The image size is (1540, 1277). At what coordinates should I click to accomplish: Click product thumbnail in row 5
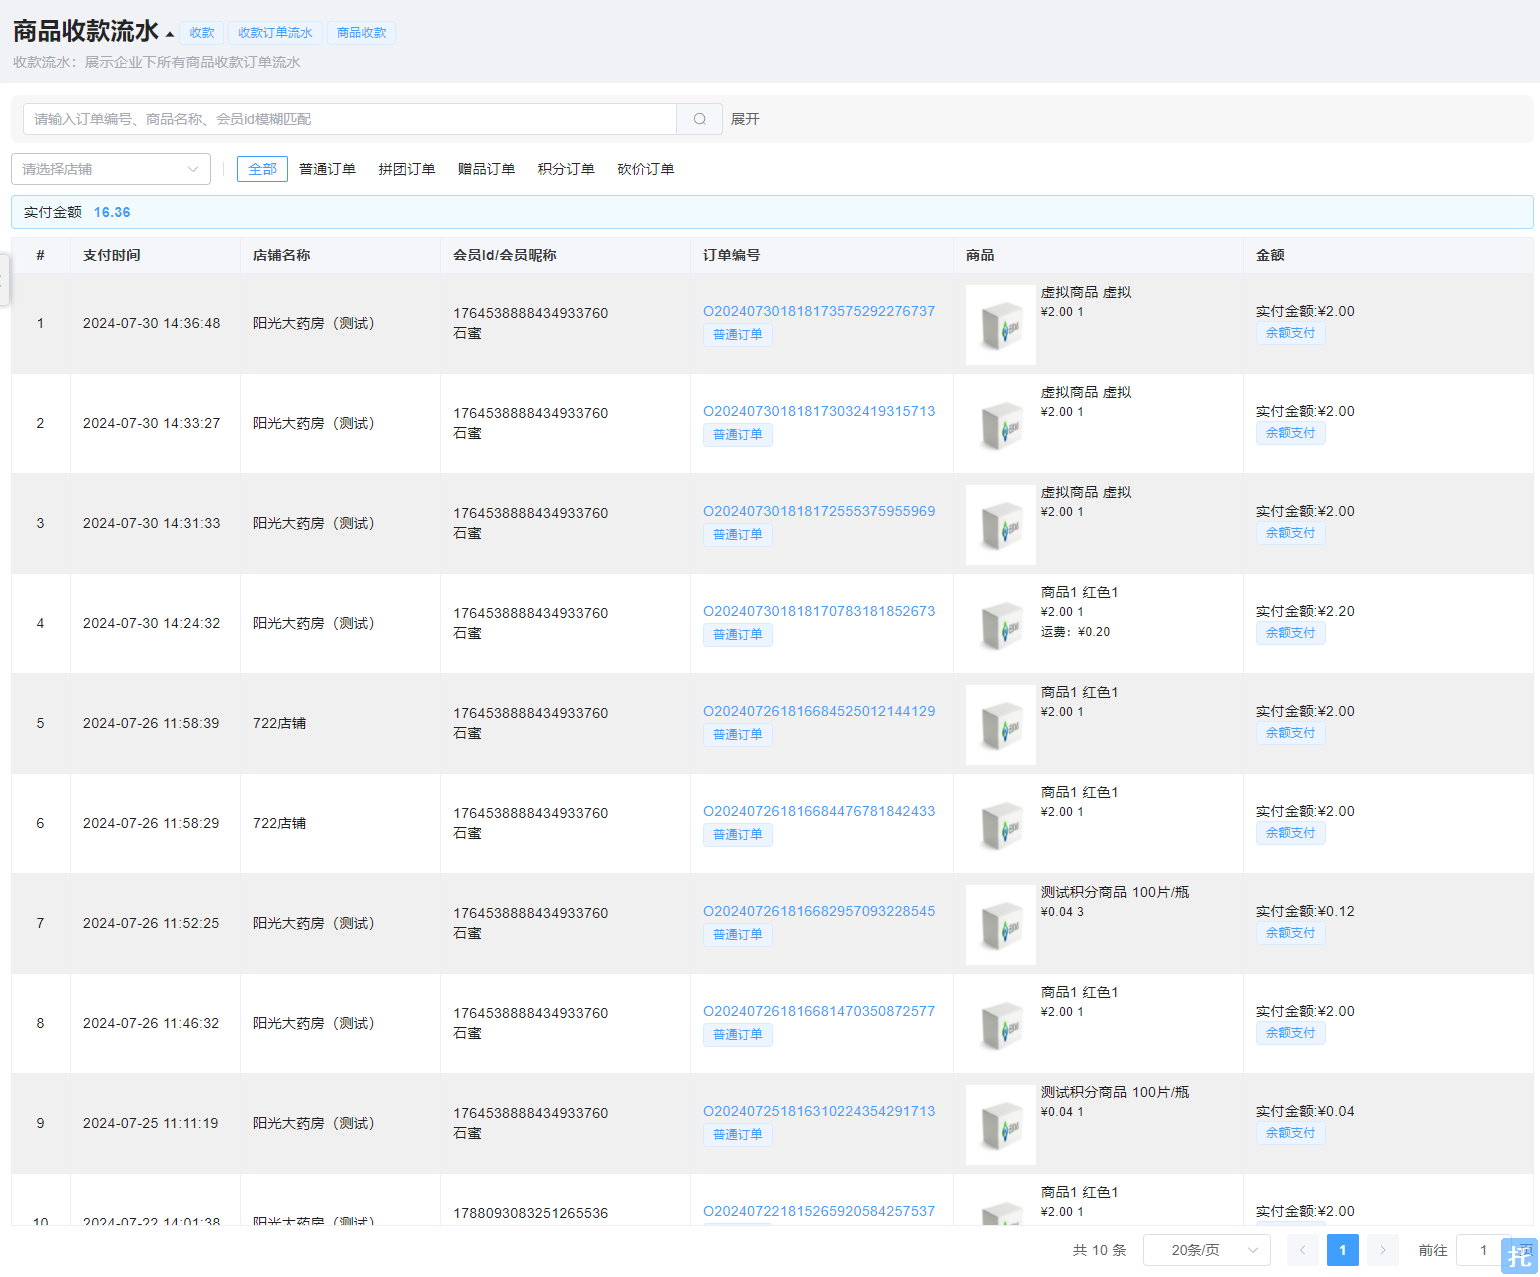coord(1001,725)
